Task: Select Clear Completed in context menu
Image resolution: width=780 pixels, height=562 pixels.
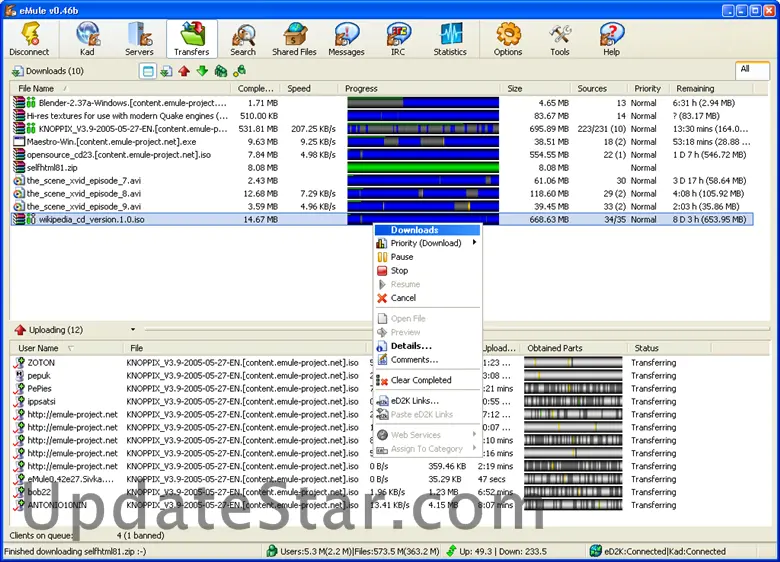Action: coord(421,380)
